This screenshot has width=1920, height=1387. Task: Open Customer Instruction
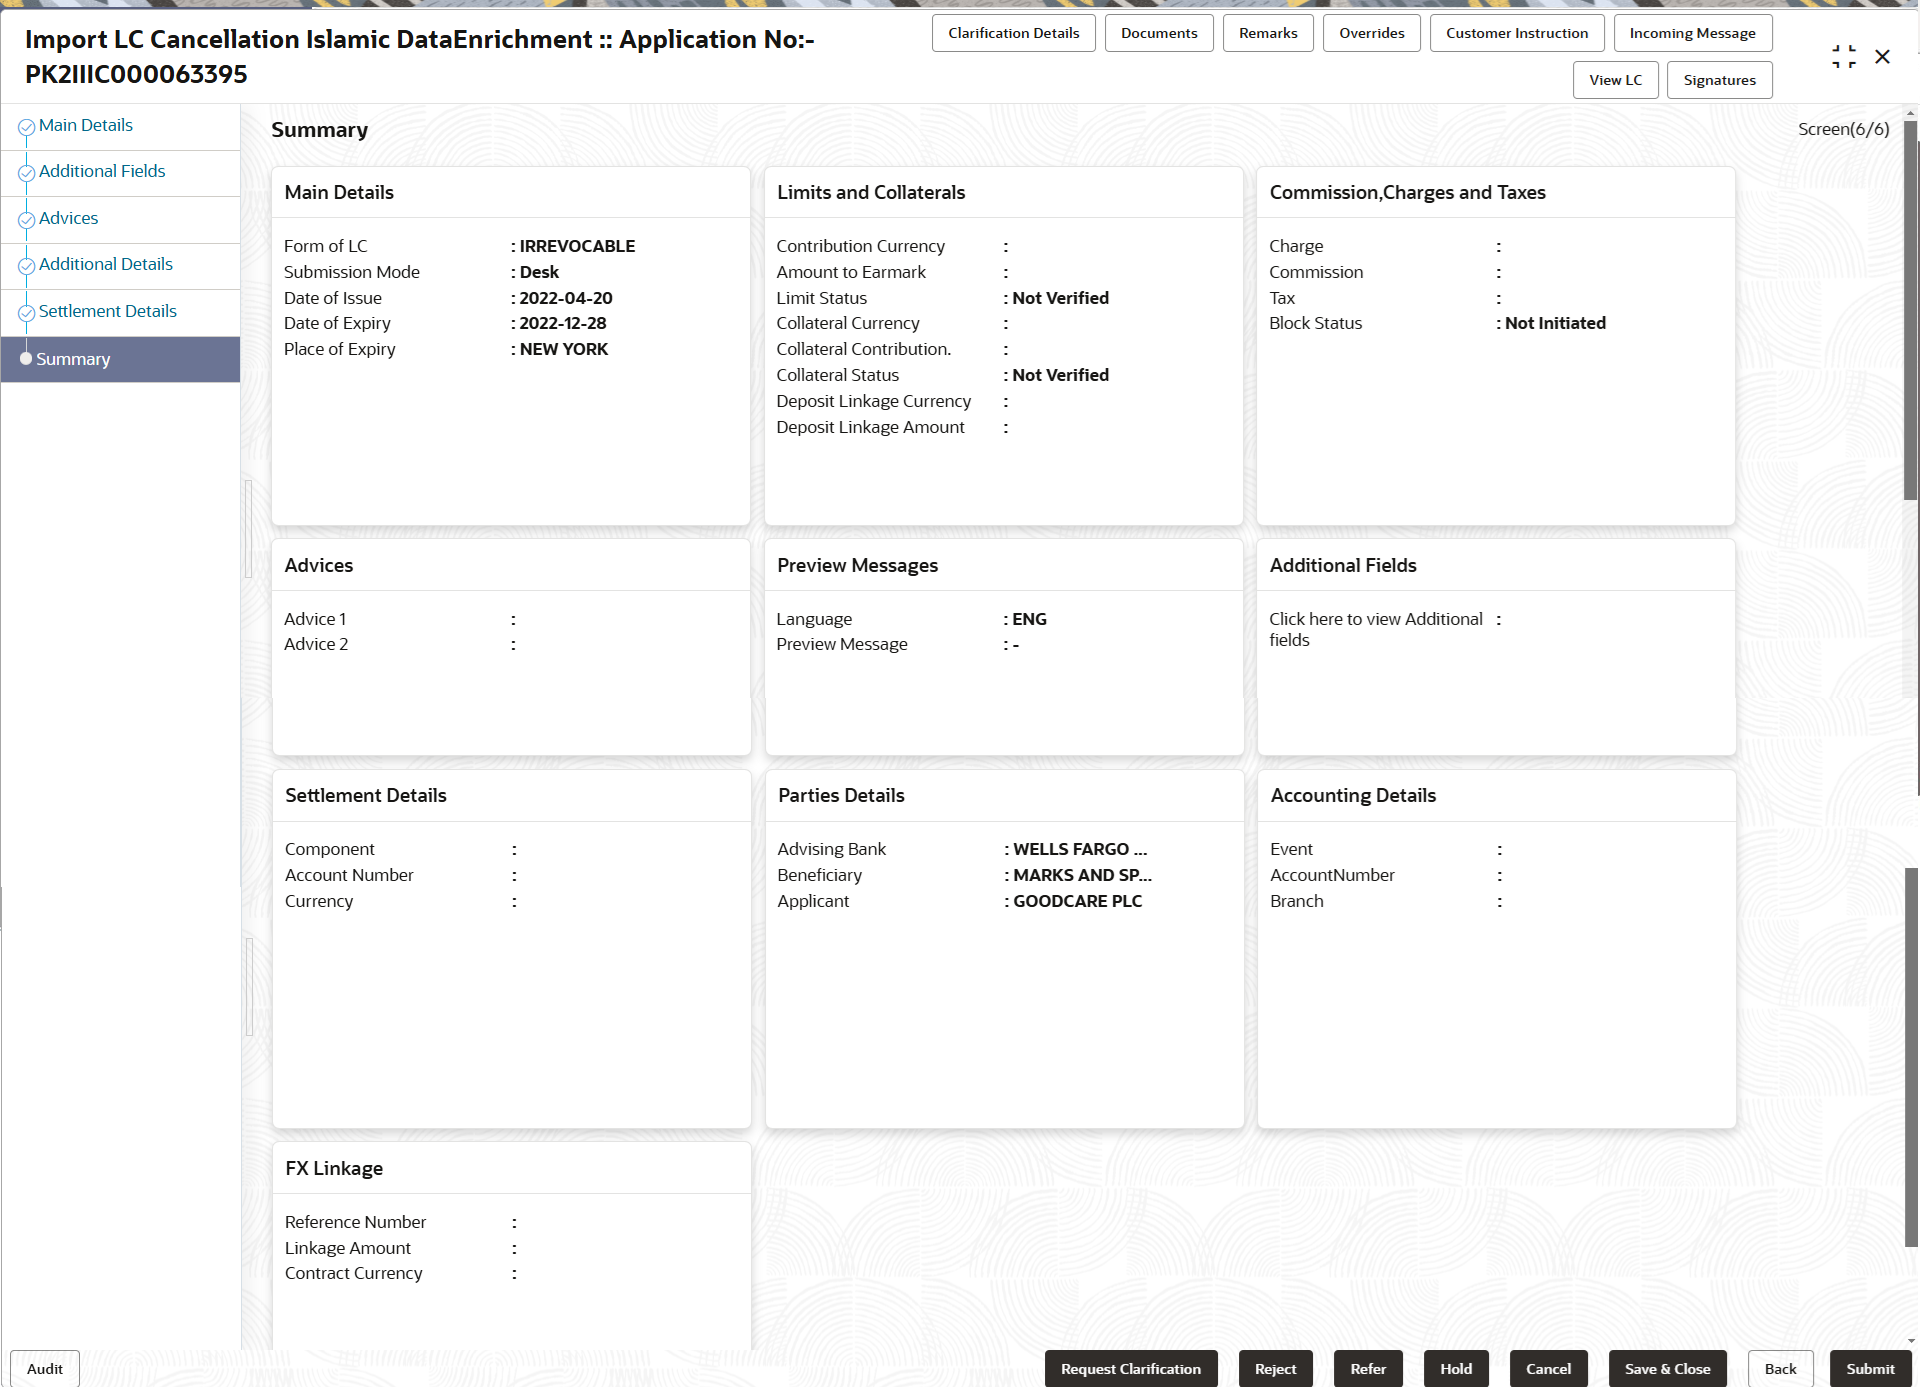(x=1516, y=32)
